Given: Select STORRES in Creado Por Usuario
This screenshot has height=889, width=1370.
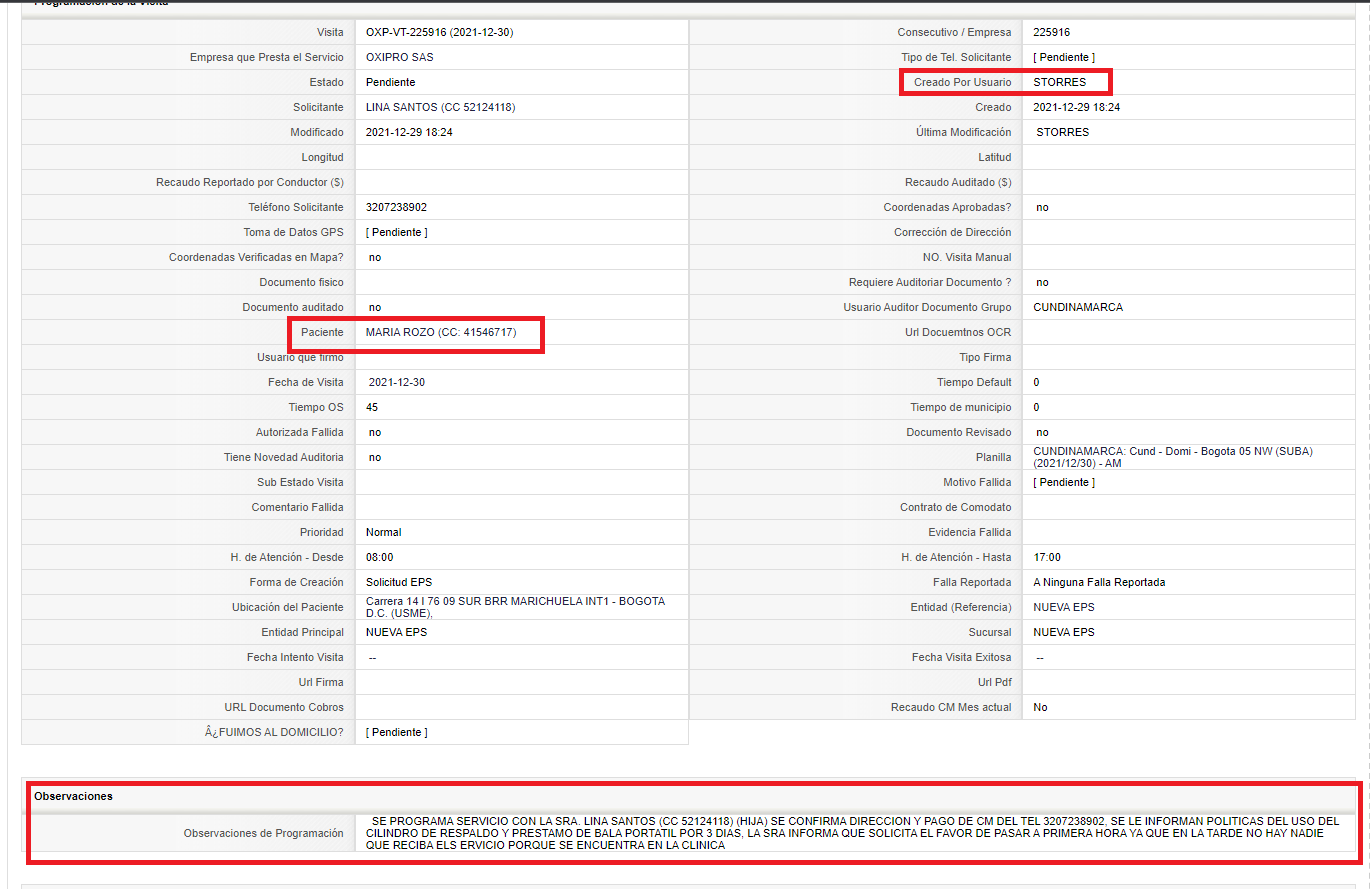Looking at the screenshot, I should pos(1059,82).
